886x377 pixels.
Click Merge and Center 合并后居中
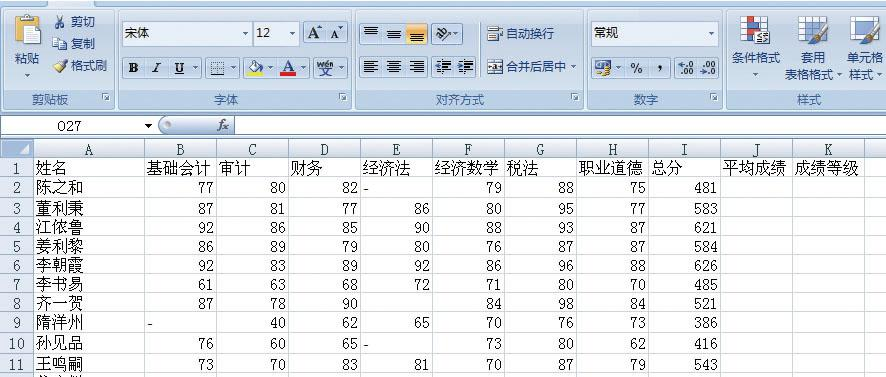[x=526, y=67]
